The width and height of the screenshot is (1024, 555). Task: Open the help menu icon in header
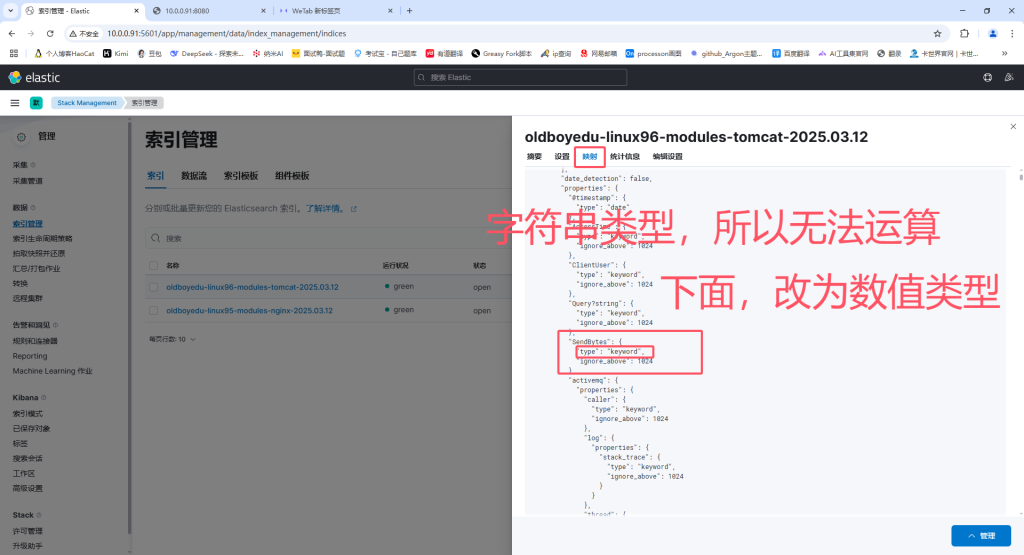tap(987, 77)
